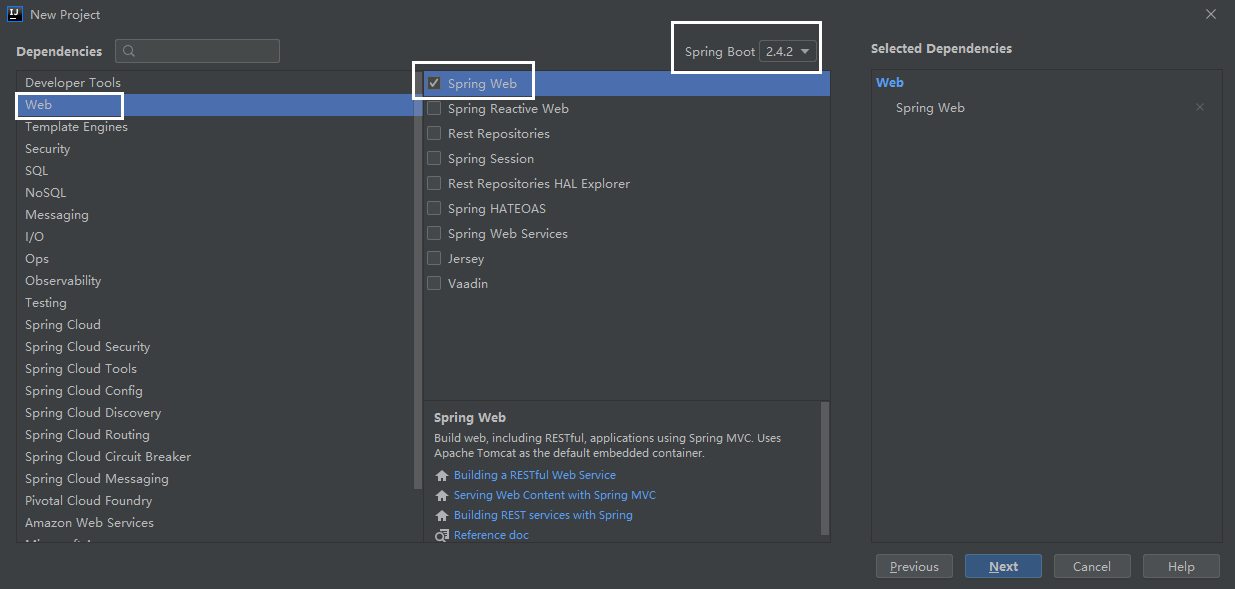Select Spring Cloud Tools category
The image size is (1235, 589).
pyautogui.click(x=215, y=369)
